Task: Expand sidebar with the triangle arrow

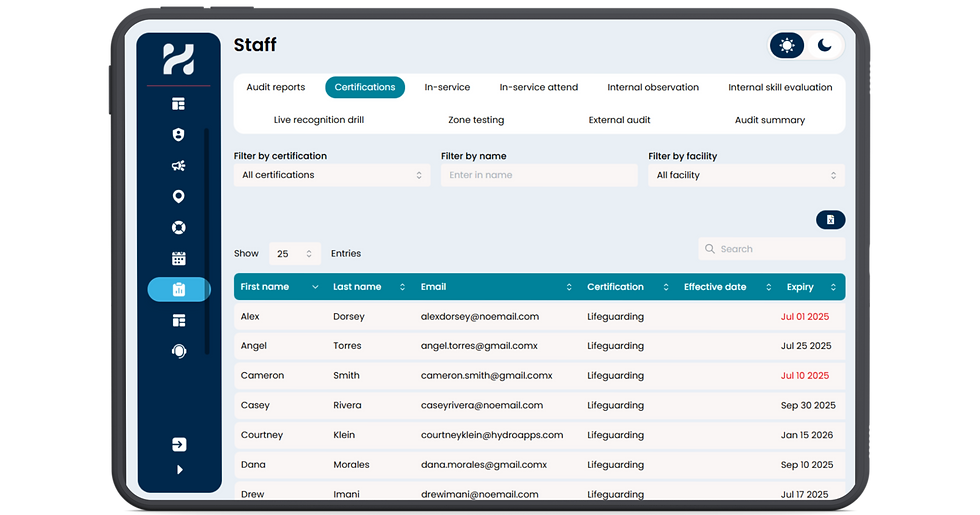Action: click(x=180, y=469)
